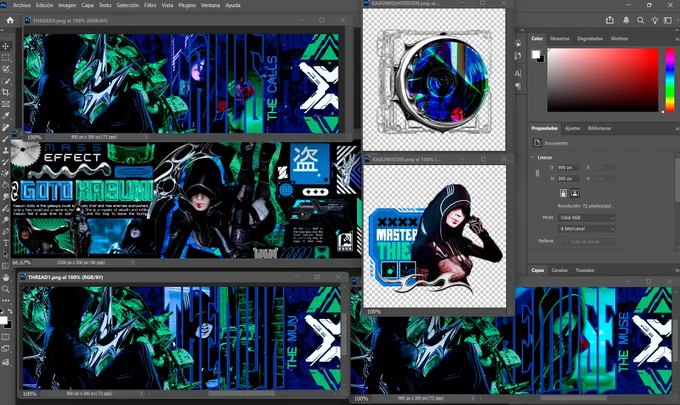
Task: Open the 8 bits/canal dropdown
Action: (x=586, y=229)
